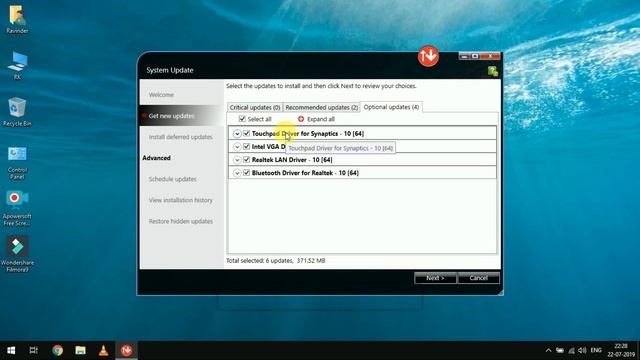The image size is (640, 360).
Task: Expand Bluetooth Driver for Realtek details
Action: tap(237, 173)
